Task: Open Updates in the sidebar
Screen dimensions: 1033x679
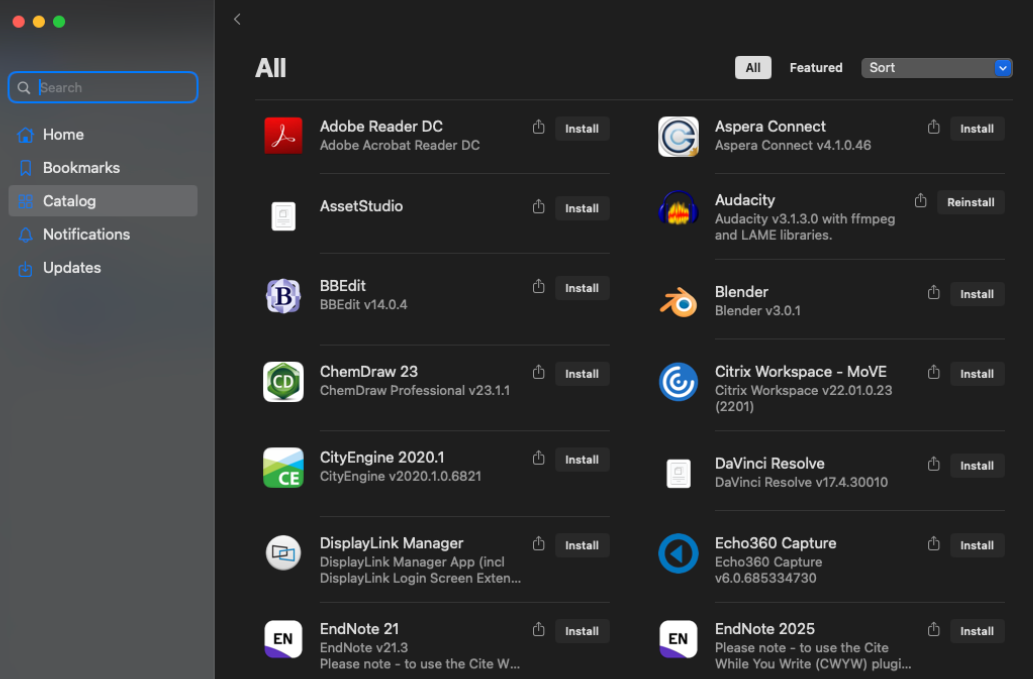Action: pyautogui.click(x=103, y=268)
